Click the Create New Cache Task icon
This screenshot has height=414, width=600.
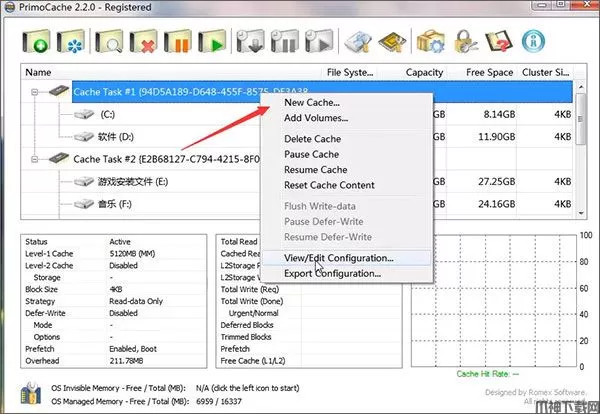[x=36, y=41]
